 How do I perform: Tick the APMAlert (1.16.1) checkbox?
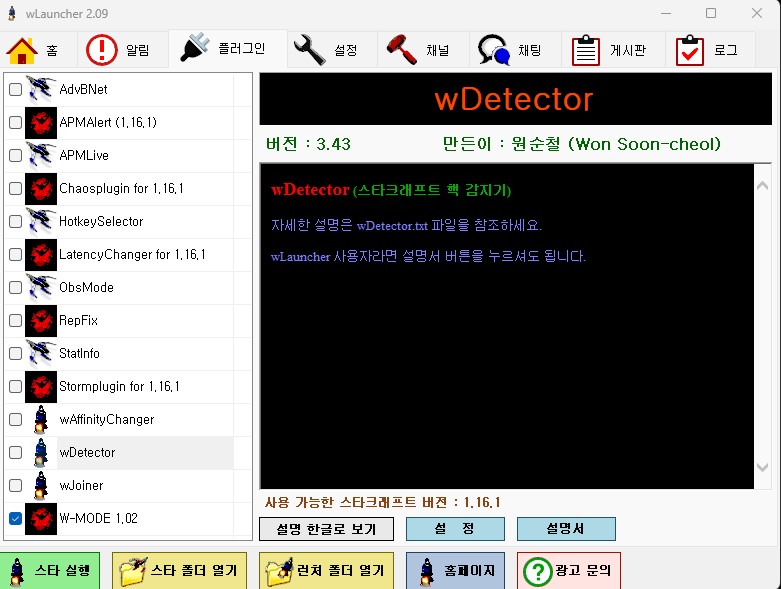15,122
